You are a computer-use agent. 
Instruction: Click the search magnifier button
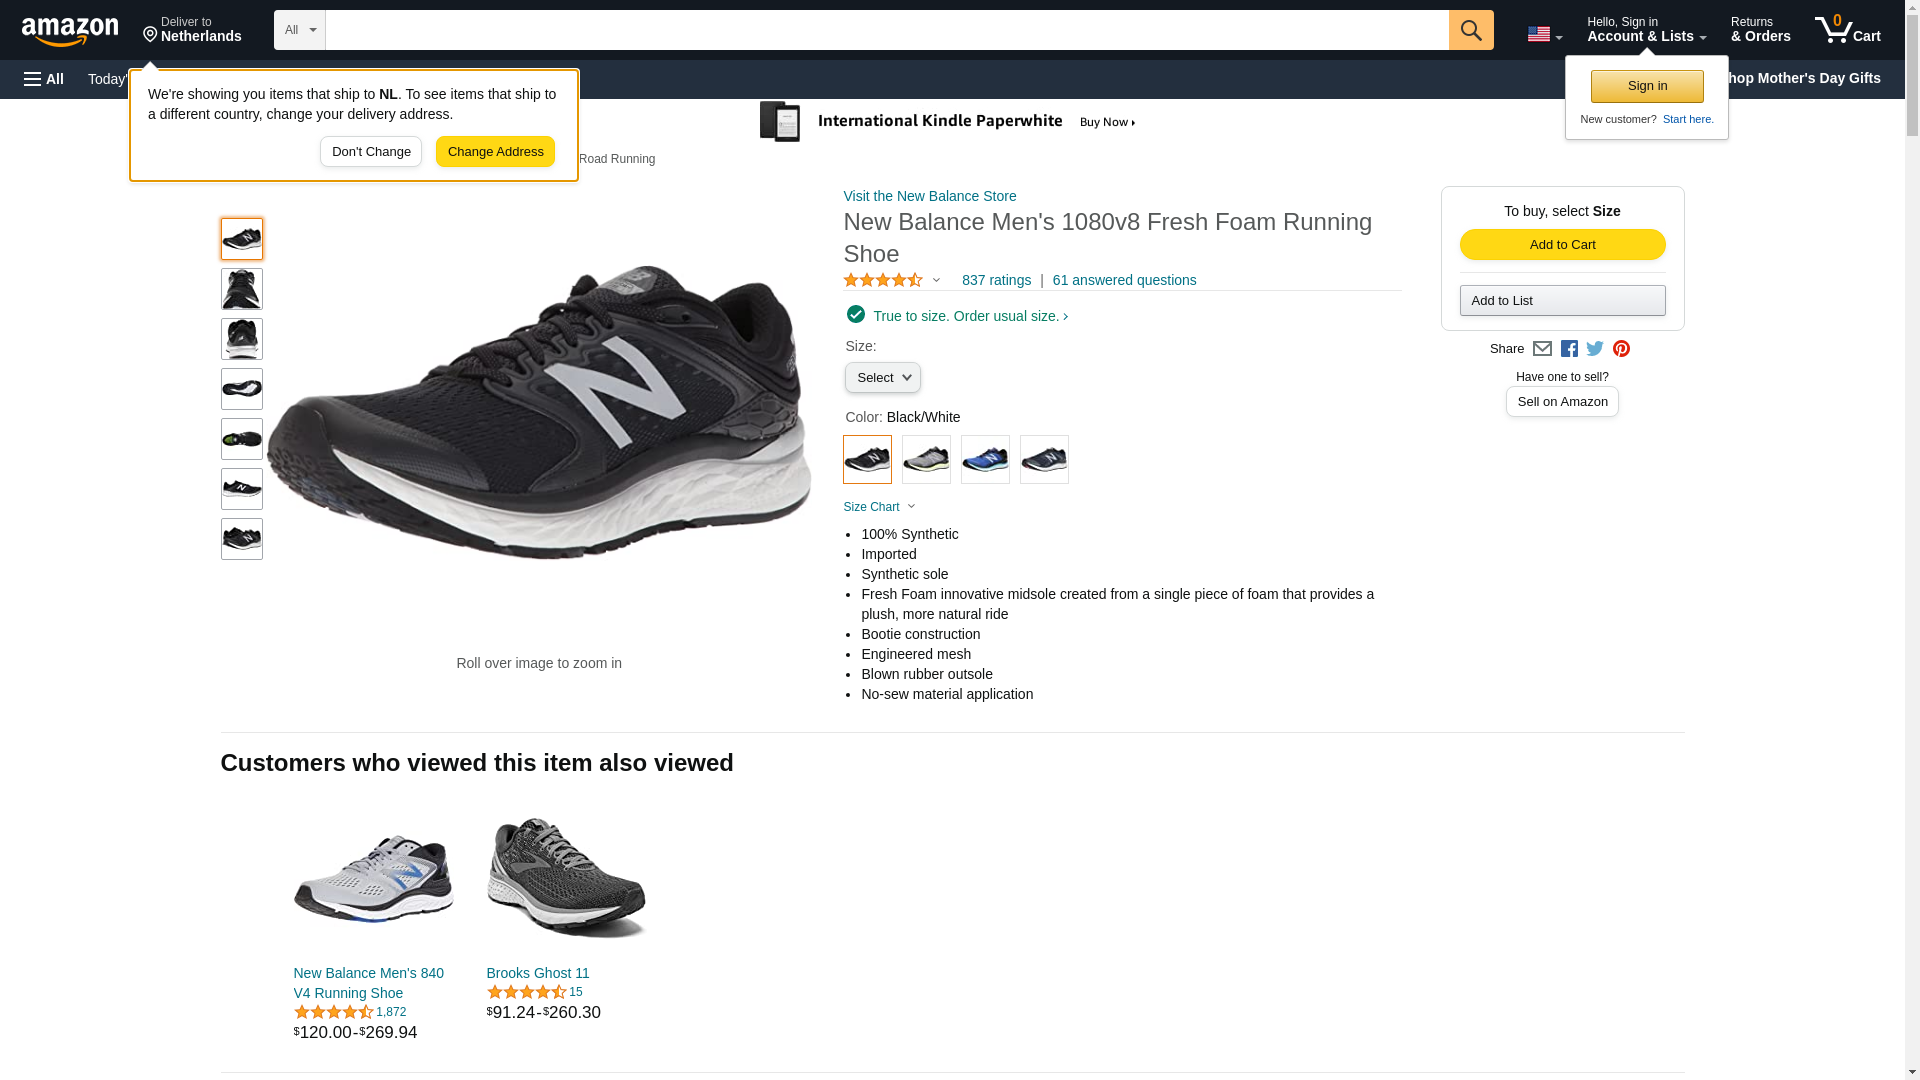click(1470, 30)
